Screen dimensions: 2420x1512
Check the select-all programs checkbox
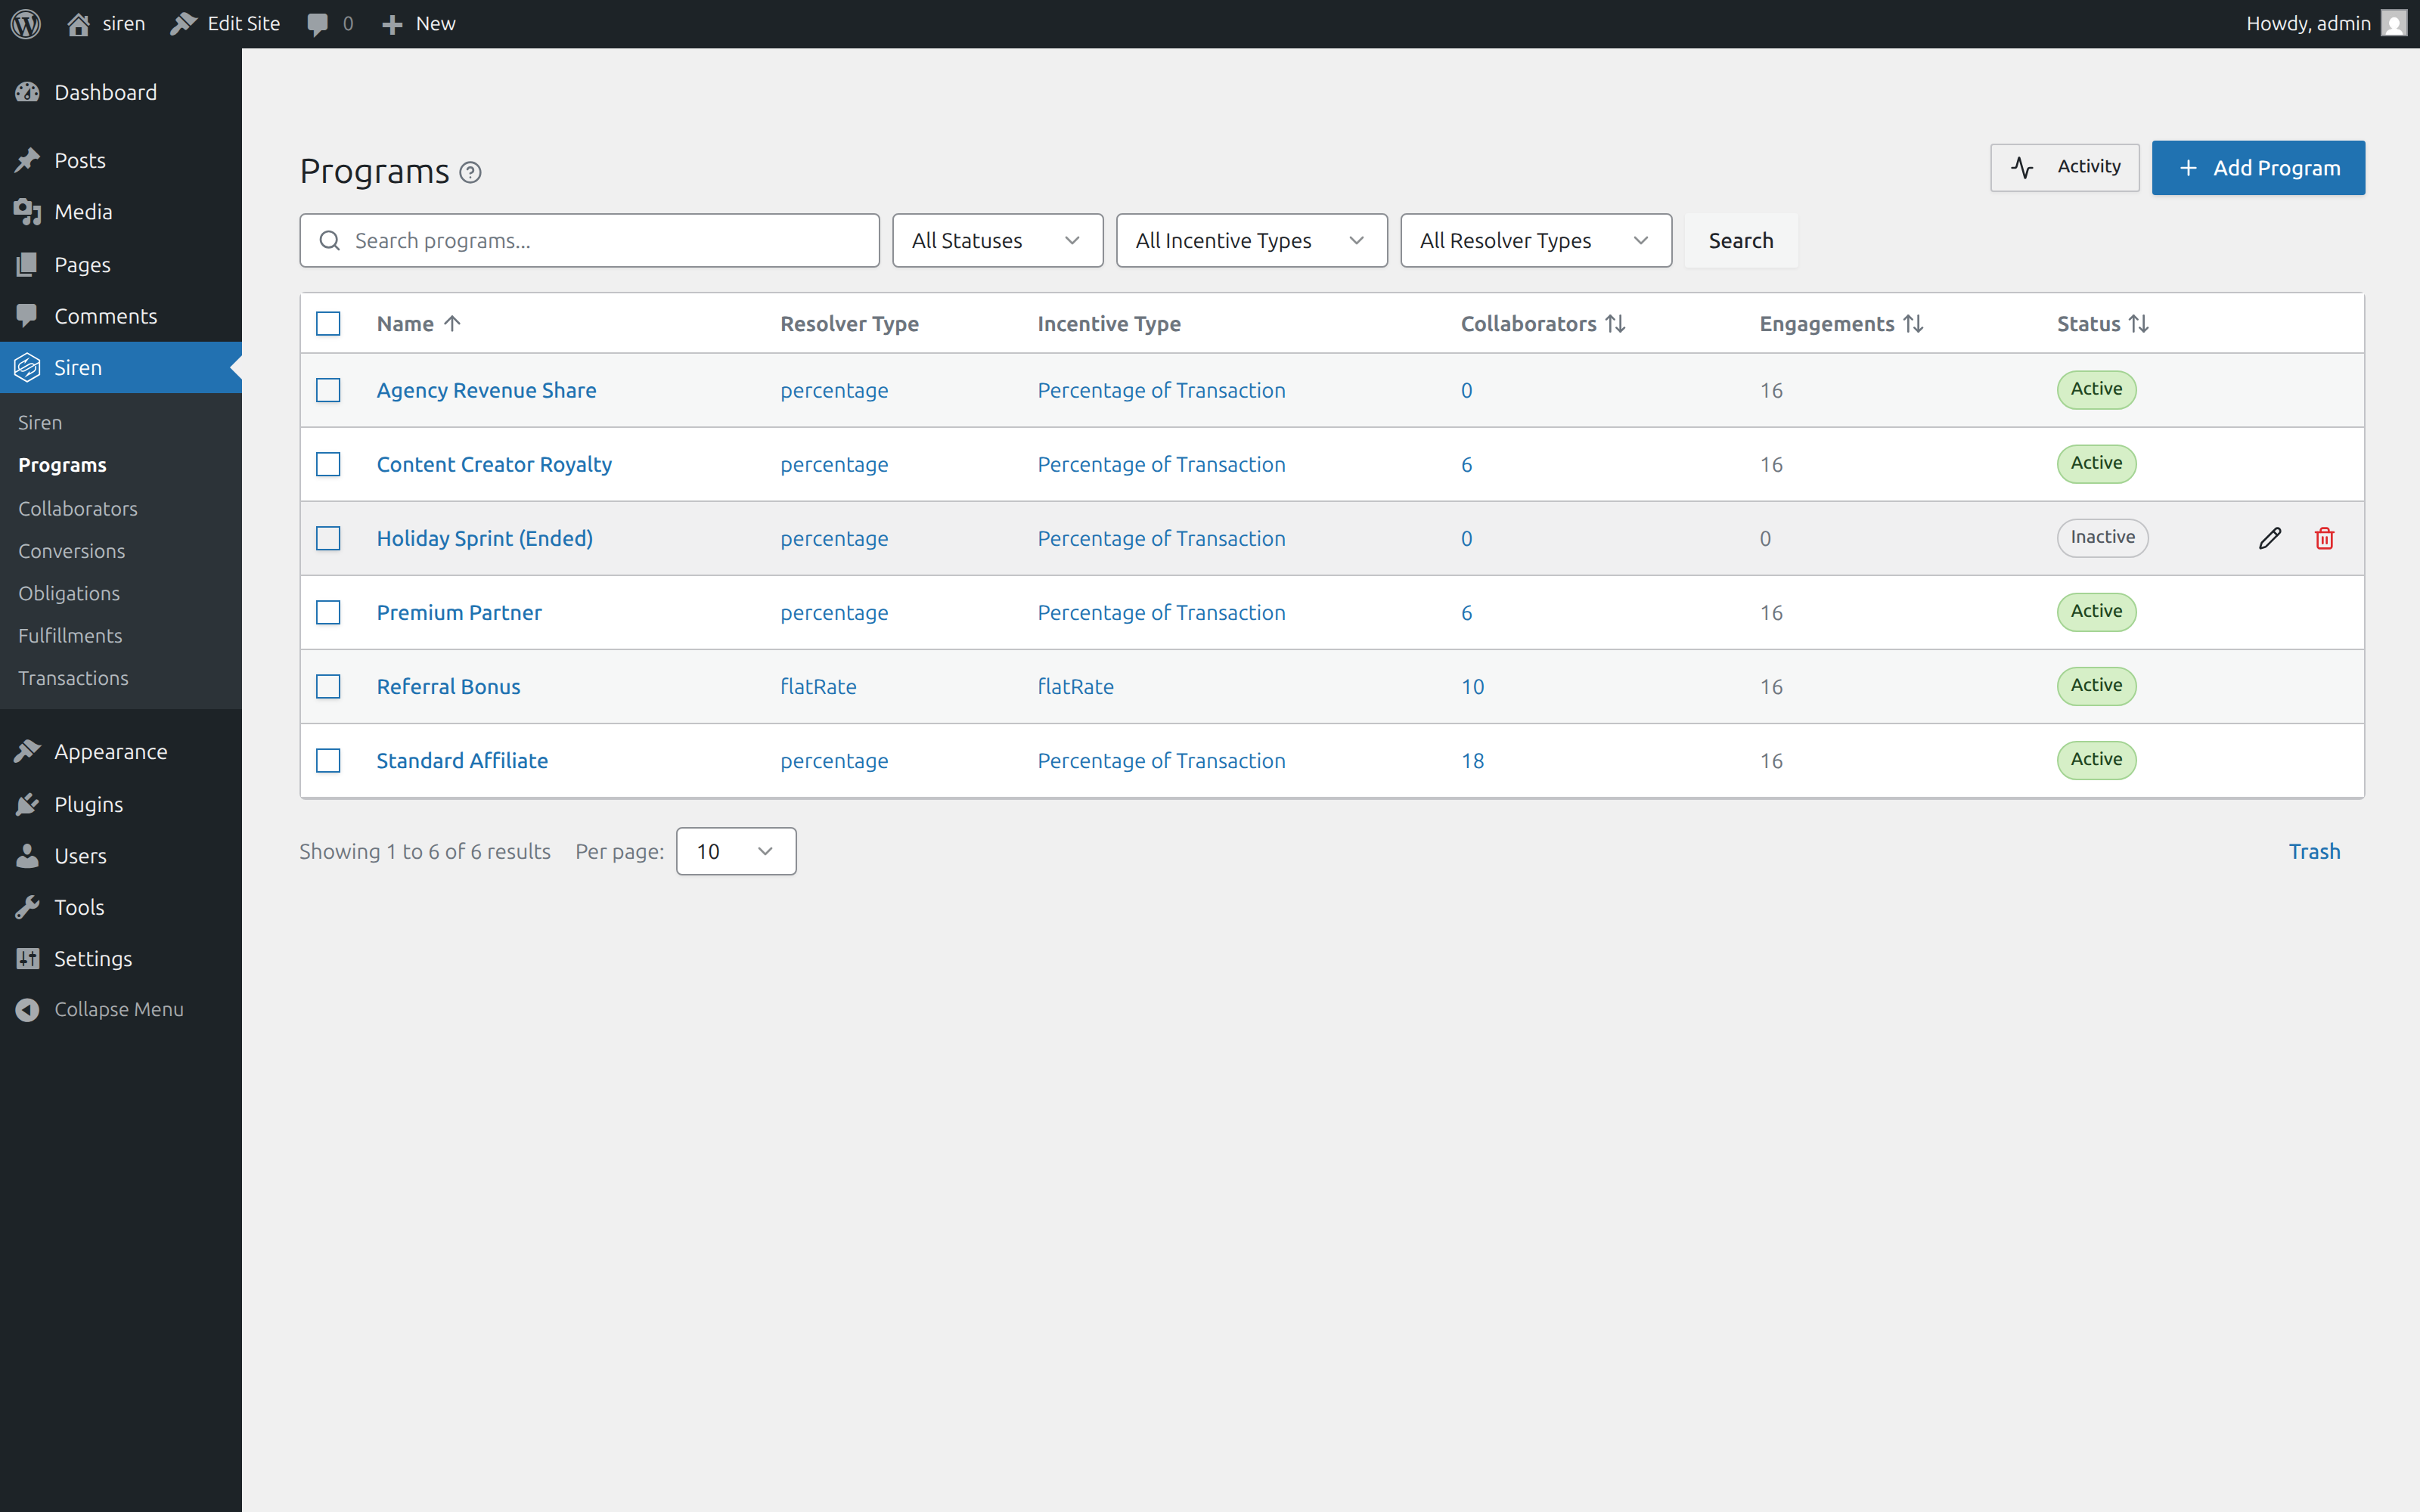click(328, 323)
